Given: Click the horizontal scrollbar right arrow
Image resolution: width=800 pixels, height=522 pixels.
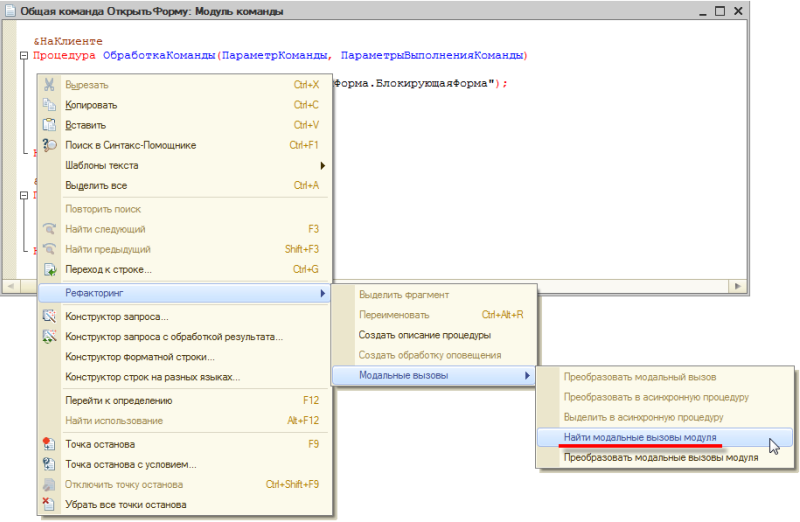Looking at the screenshot, I should [x=739, y=287].
